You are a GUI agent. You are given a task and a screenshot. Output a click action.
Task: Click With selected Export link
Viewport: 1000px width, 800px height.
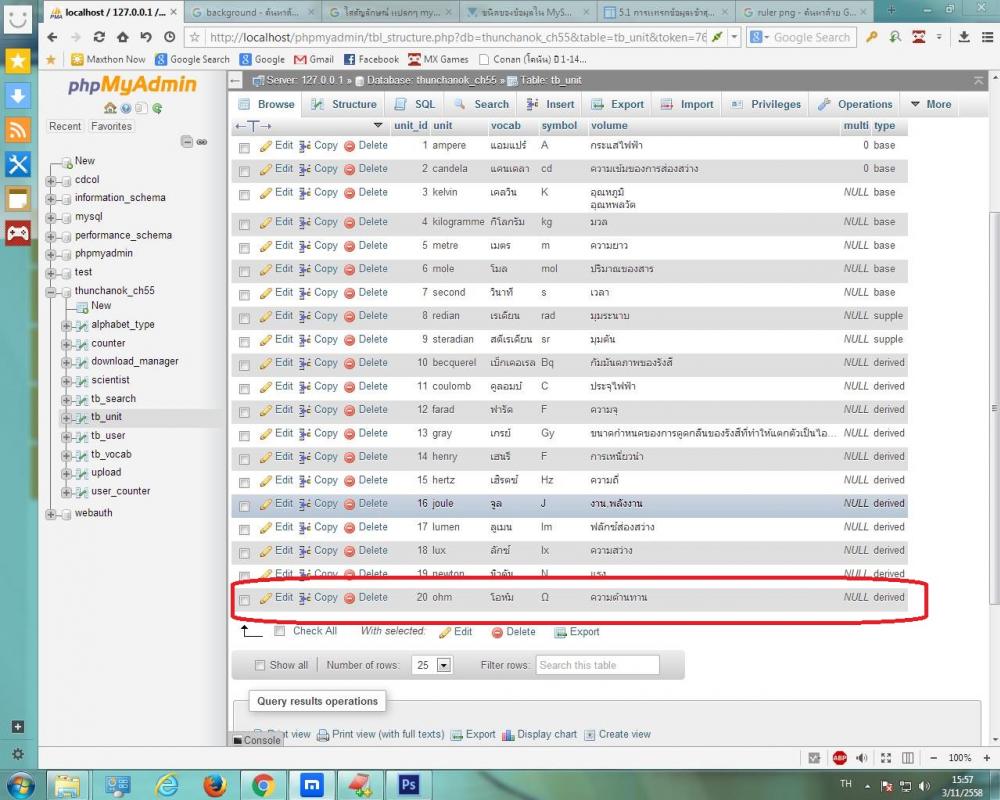point(577,632)
